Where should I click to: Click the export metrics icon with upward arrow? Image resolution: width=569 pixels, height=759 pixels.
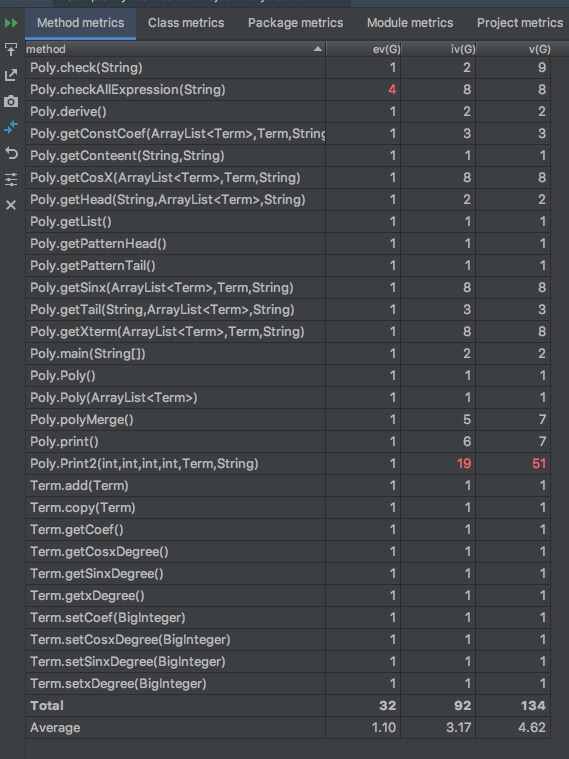11,49
